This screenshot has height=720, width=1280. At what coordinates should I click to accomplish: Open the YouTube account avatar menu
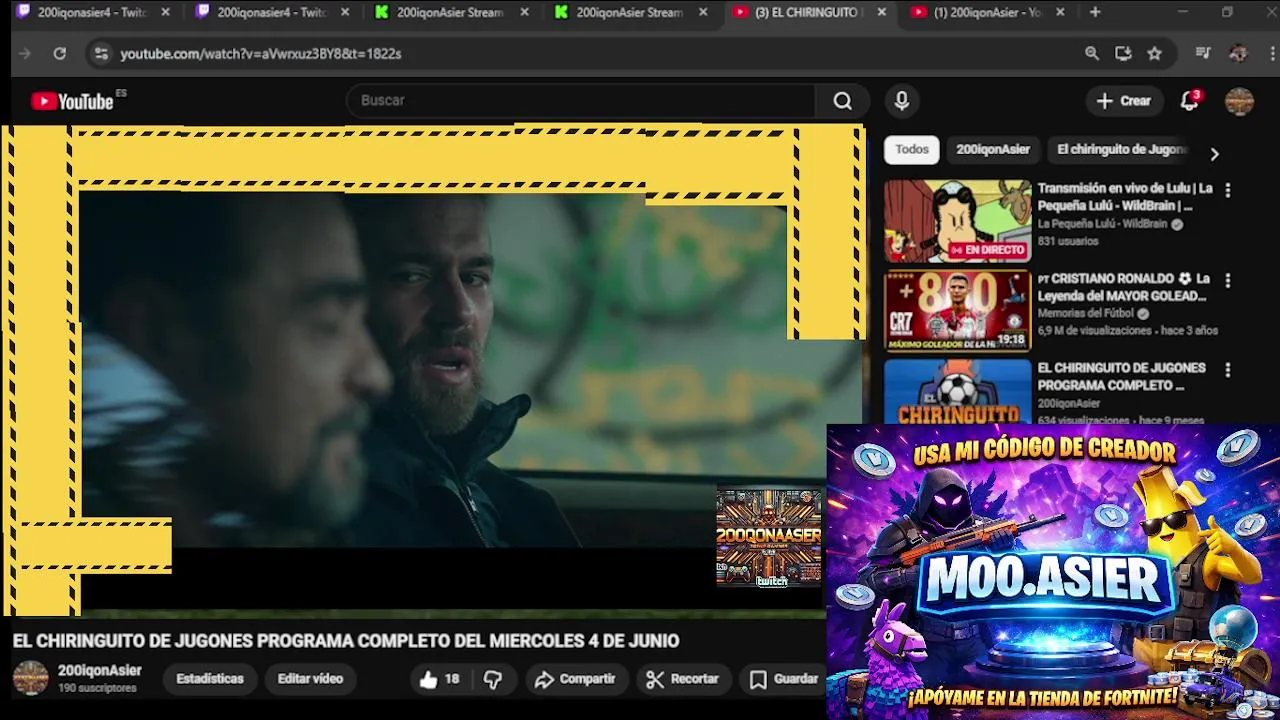tap(1239, 101)
